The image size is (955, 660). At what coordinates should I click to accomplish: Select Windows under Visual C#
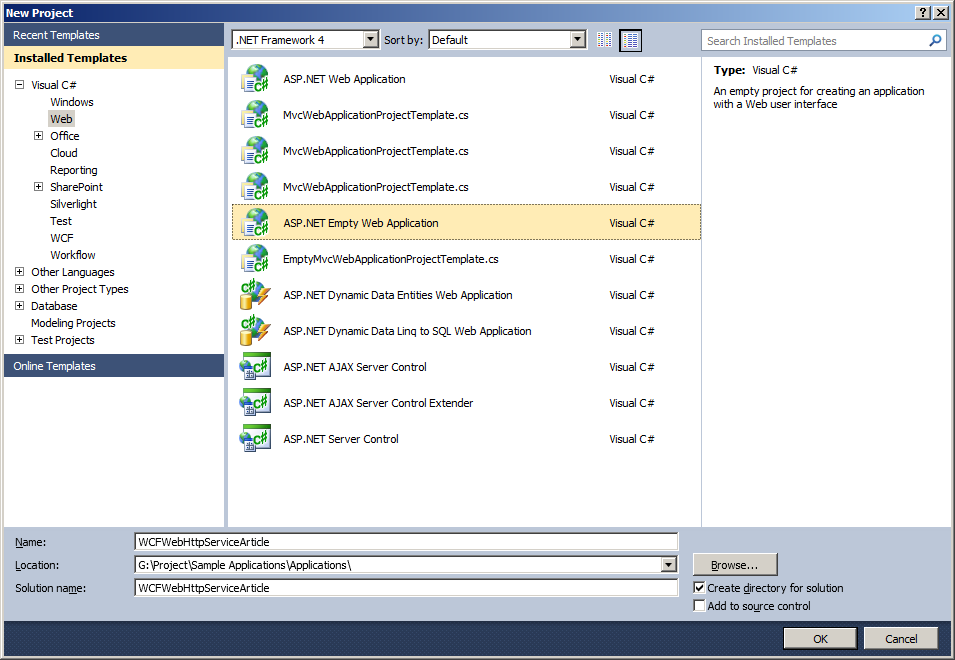tap(72, 102)
